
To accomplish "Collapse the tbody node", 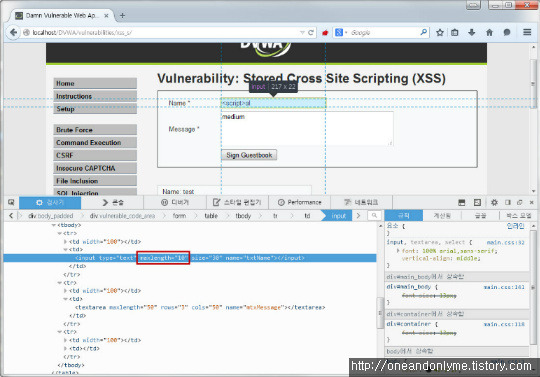I will [53, 225].
